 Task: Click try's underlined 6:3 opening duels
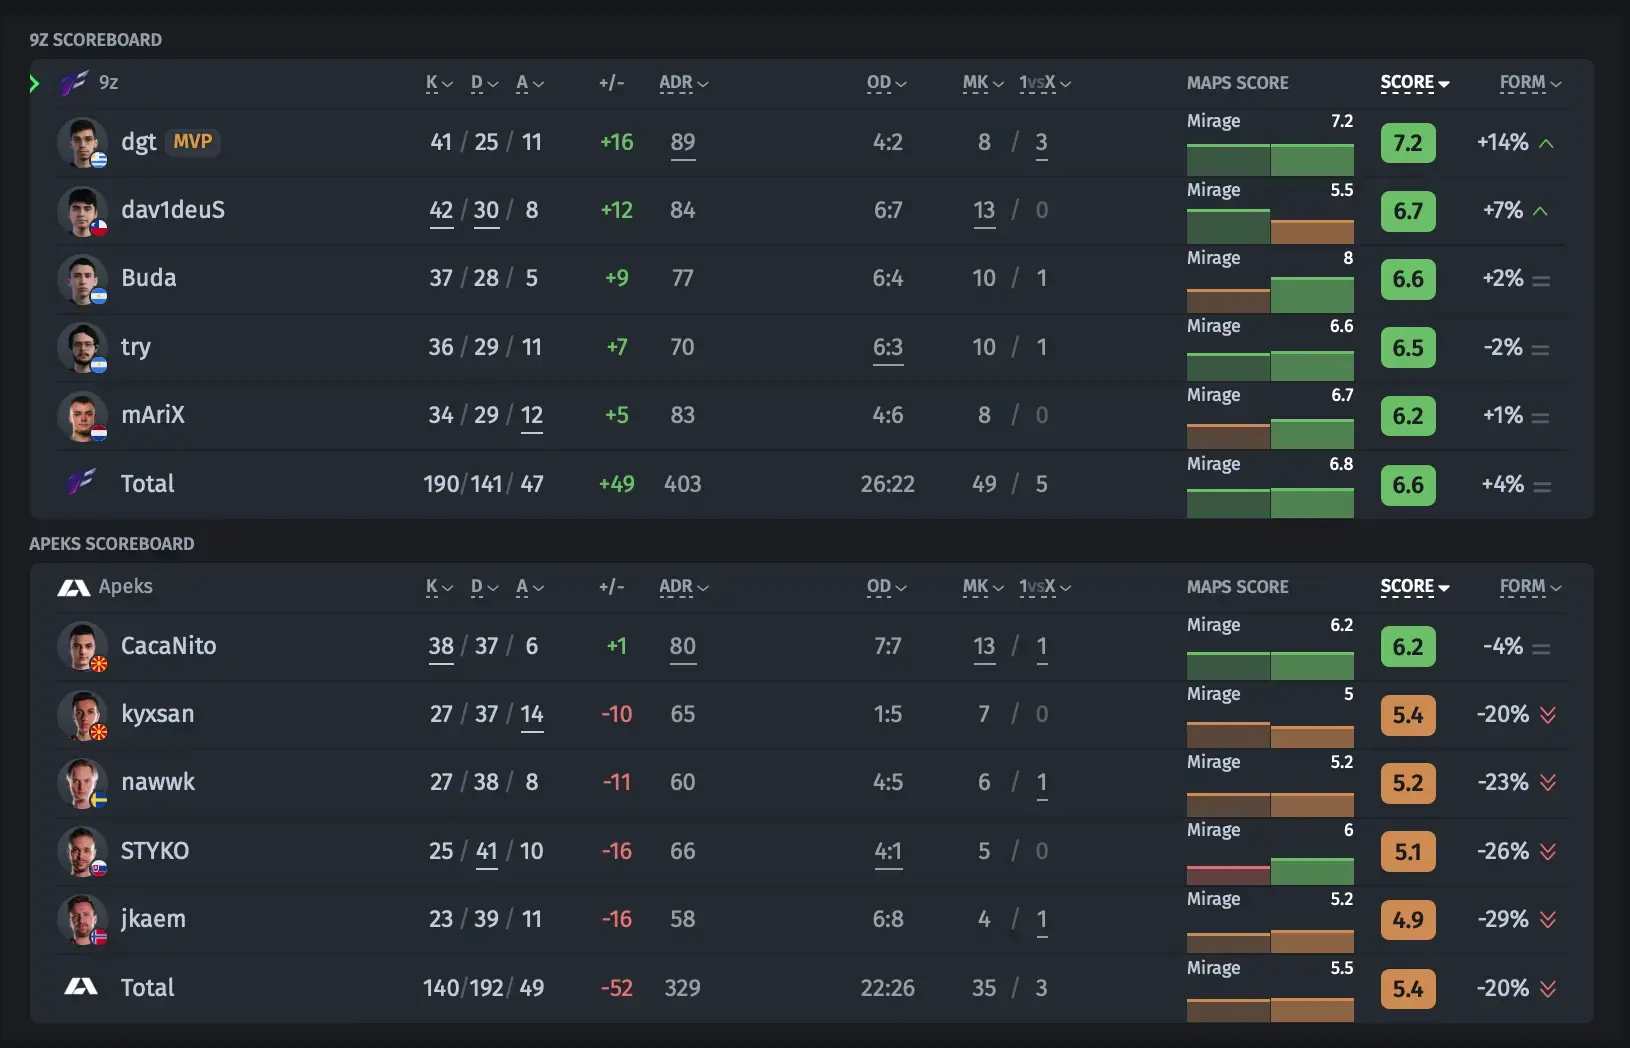[x=888, y=348]
